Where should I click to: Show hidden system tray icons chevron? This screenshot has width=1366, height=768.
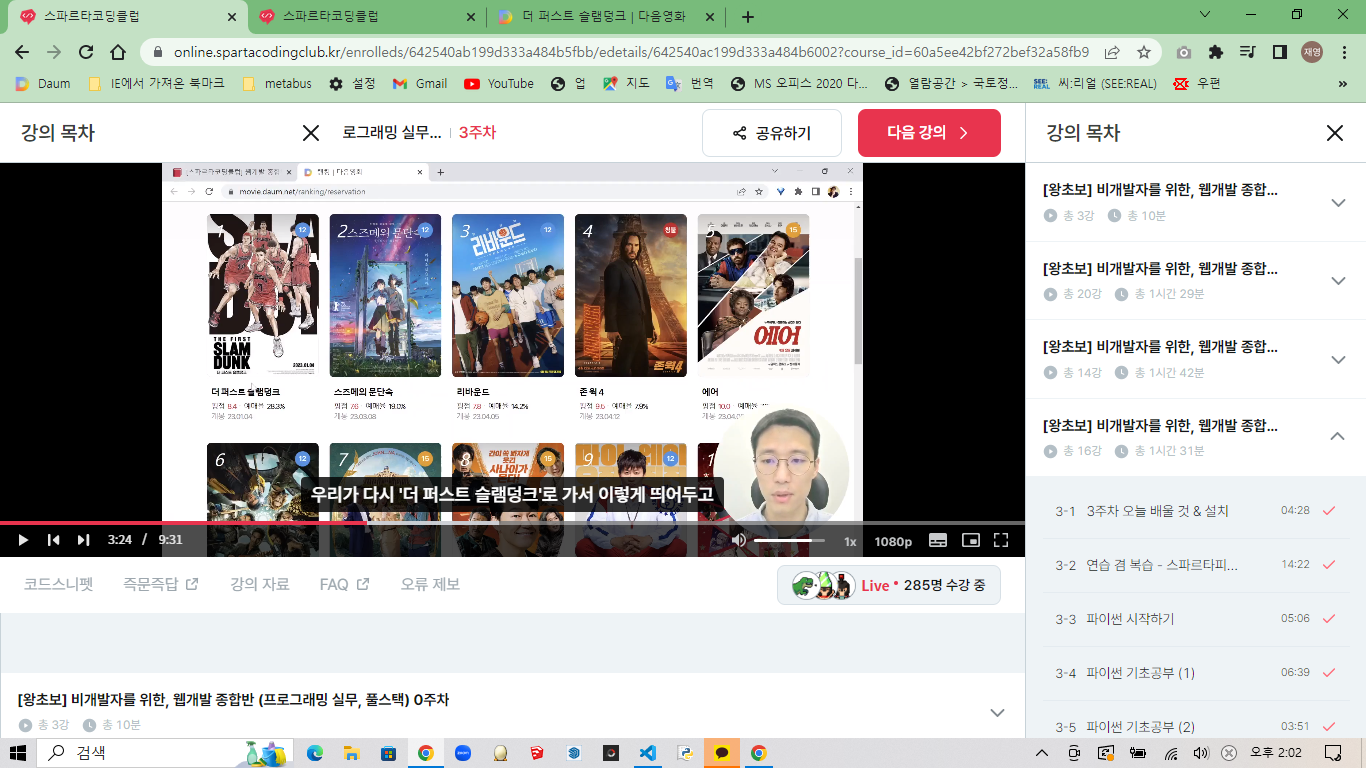[x=1042, y=753]
